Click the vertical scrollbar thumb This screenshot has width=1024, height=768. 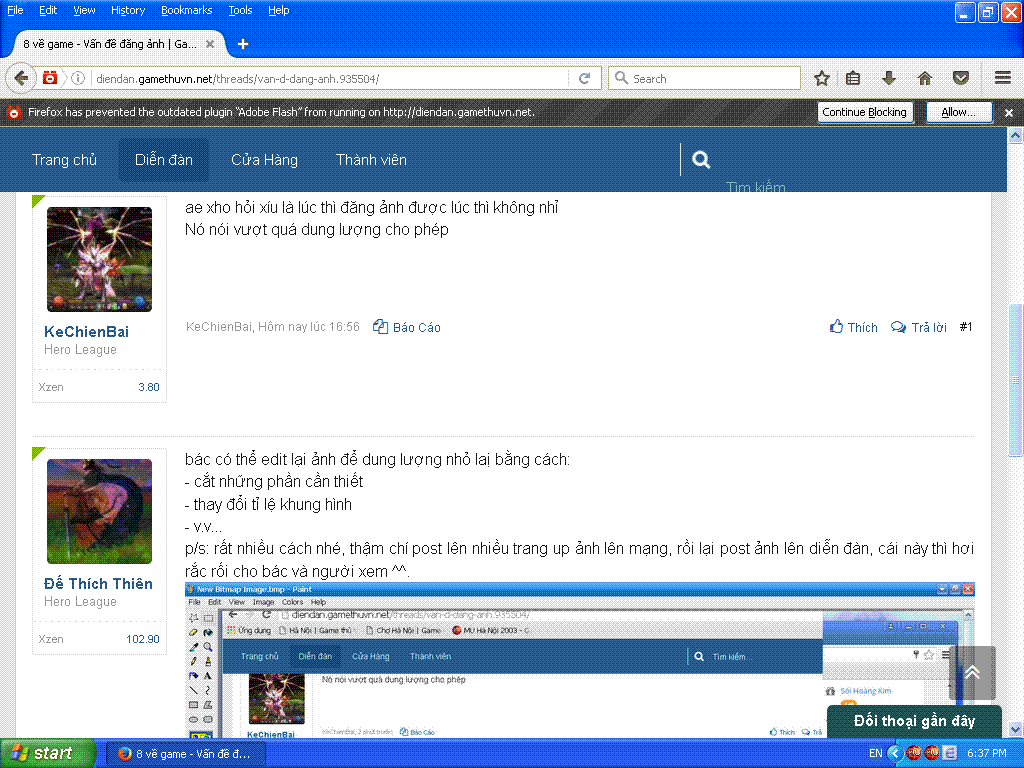(x=1016, y=380)
